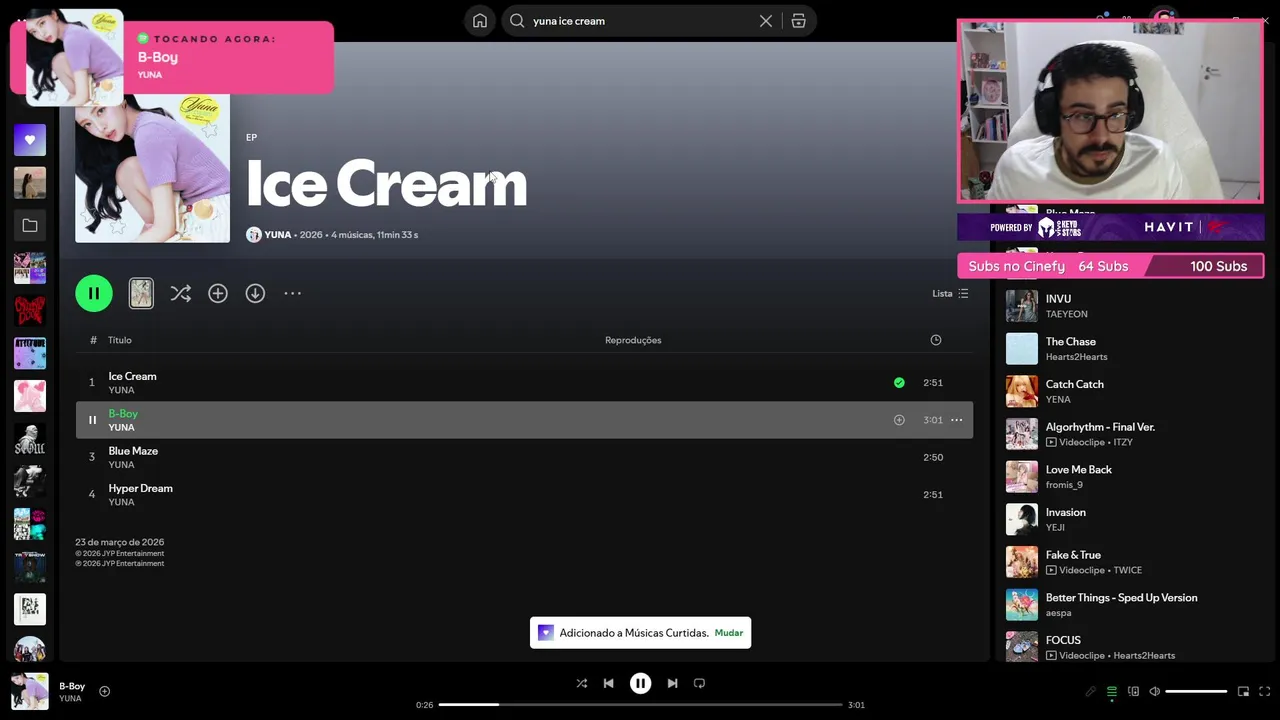Image resolution: width=1280 pixels, height=720 pixels.
Task: Play Fake & True by TWICE from the queue
Action: [1131, 562]
